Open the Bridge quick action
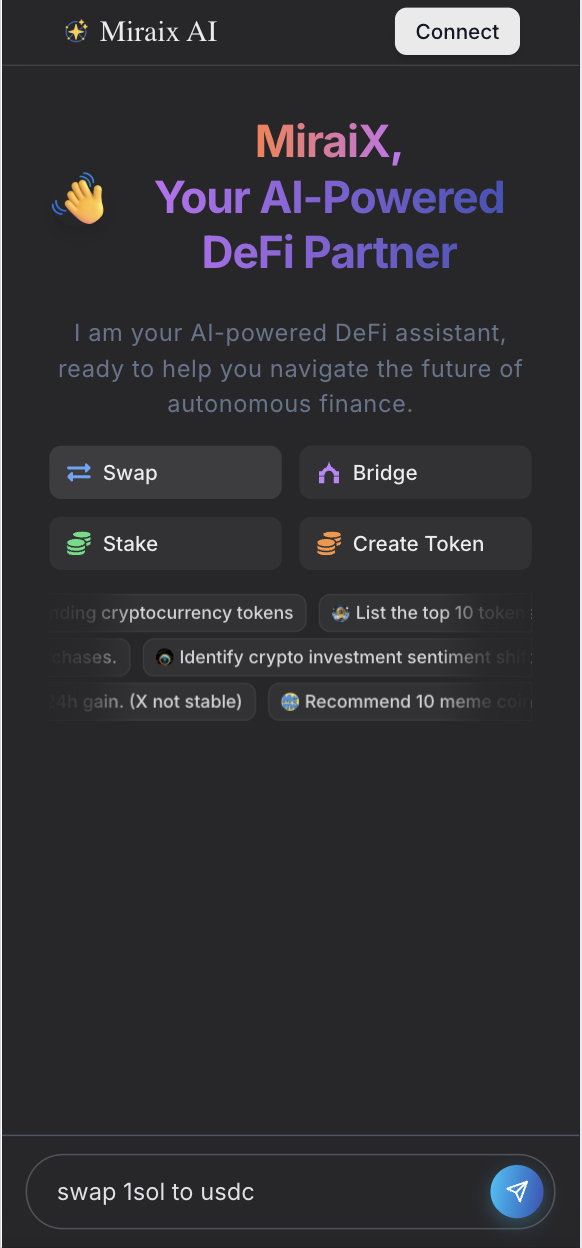Image resolution: width=582 pixels, height=1248 pixels. (x=415, y=472)
